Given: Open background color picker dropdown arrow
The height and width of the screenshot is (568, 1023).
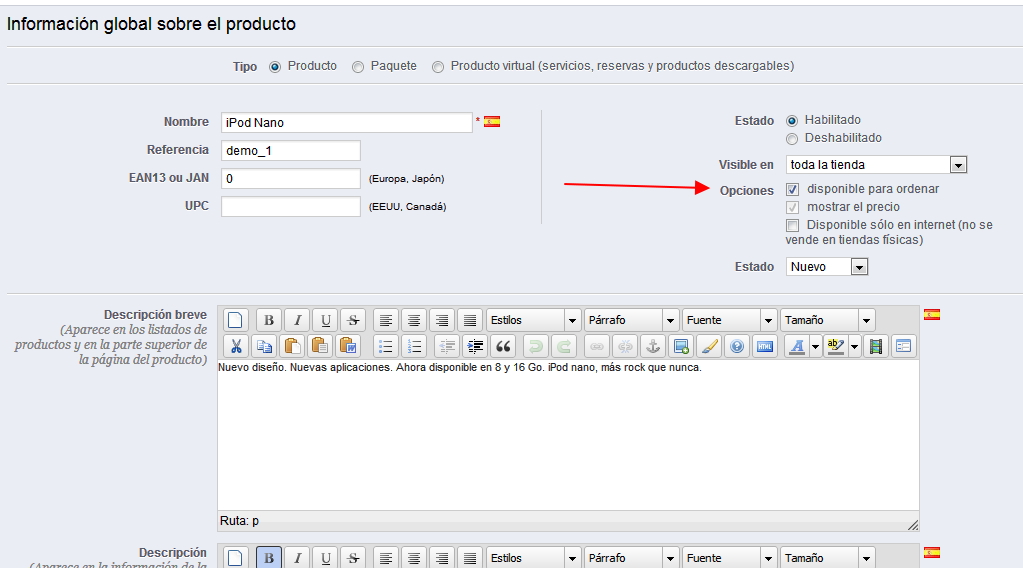Looking at the screenshot, I should (854, 346).
